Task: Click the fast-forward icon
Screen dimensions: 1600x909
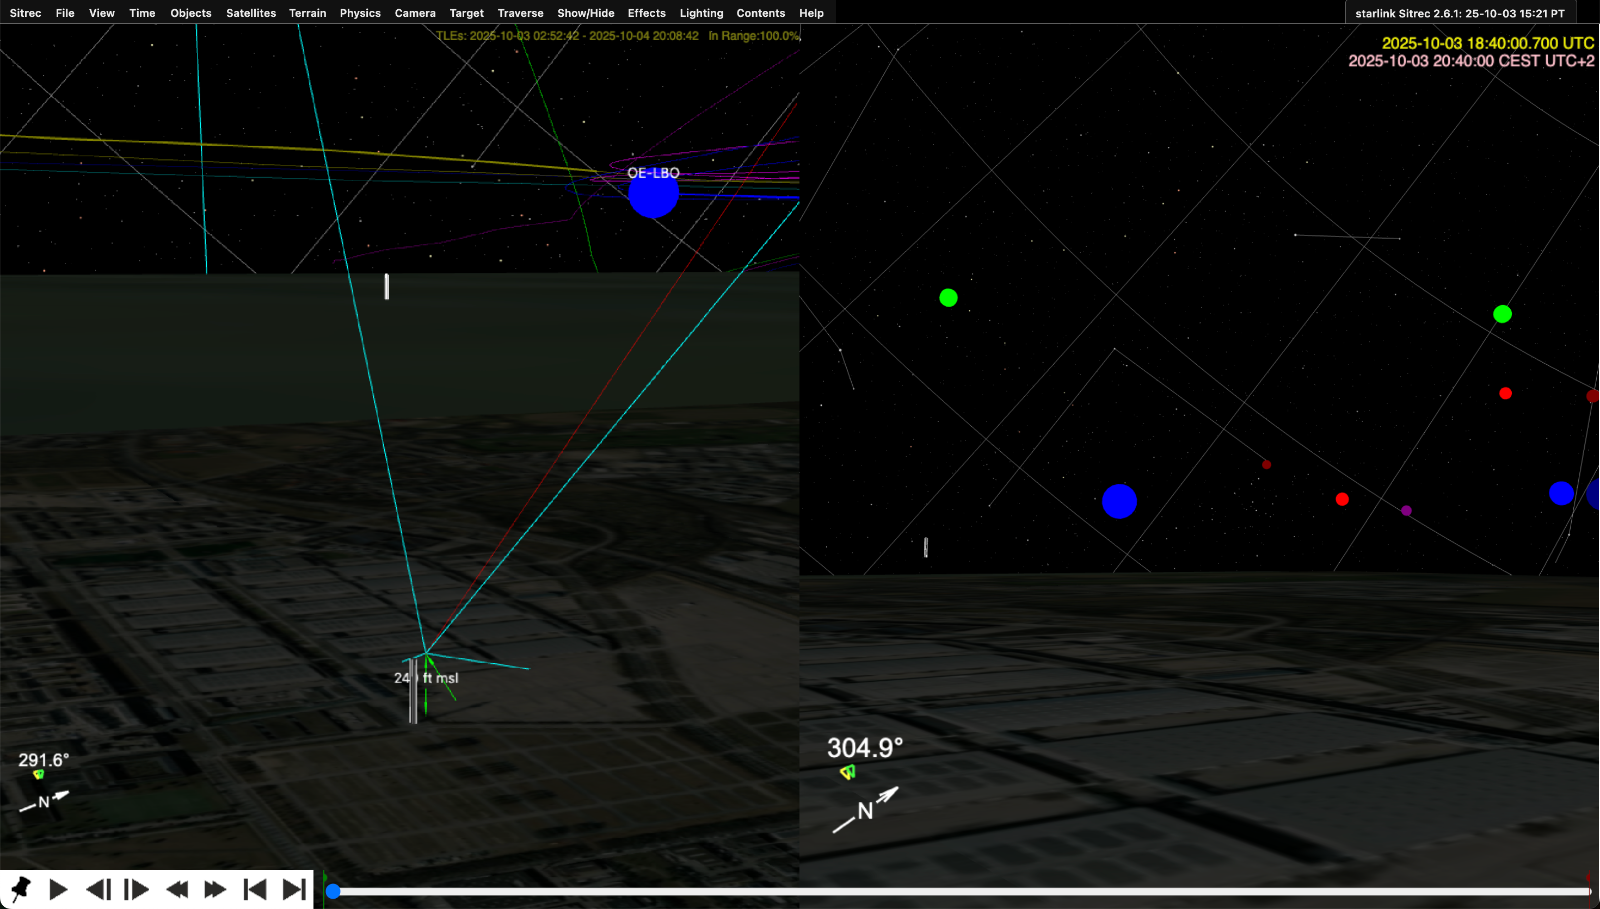Action: pos(214,889)
